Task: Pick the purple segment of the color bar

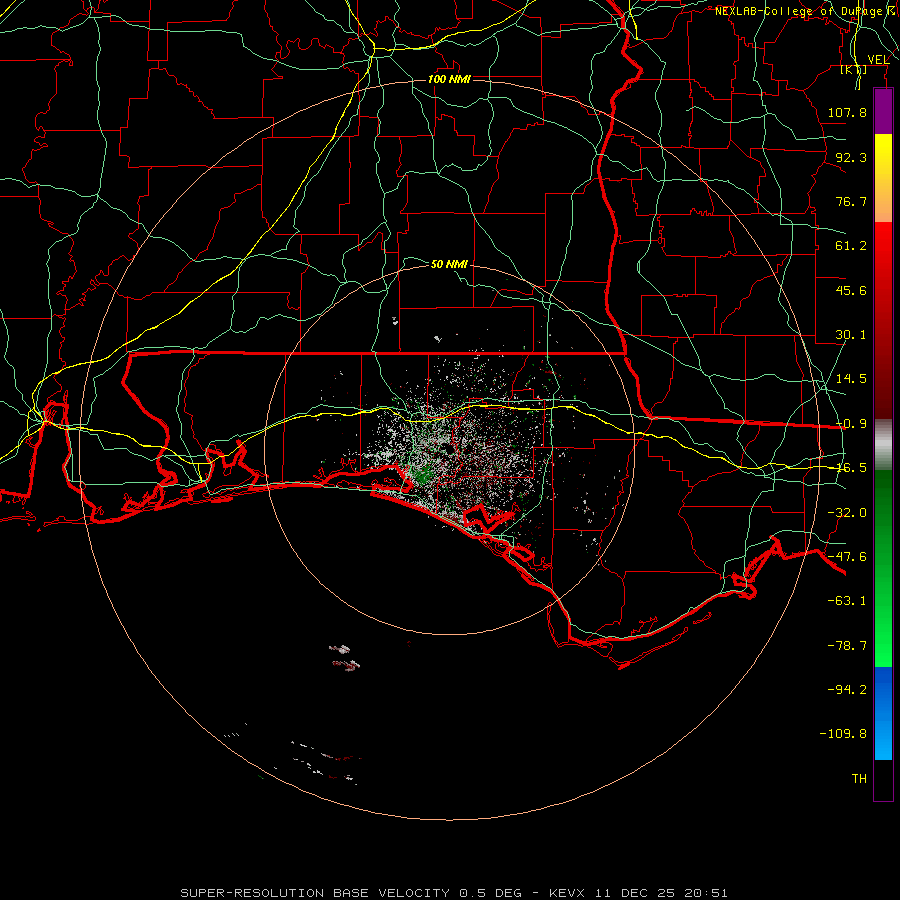Action: click(883, 111)
